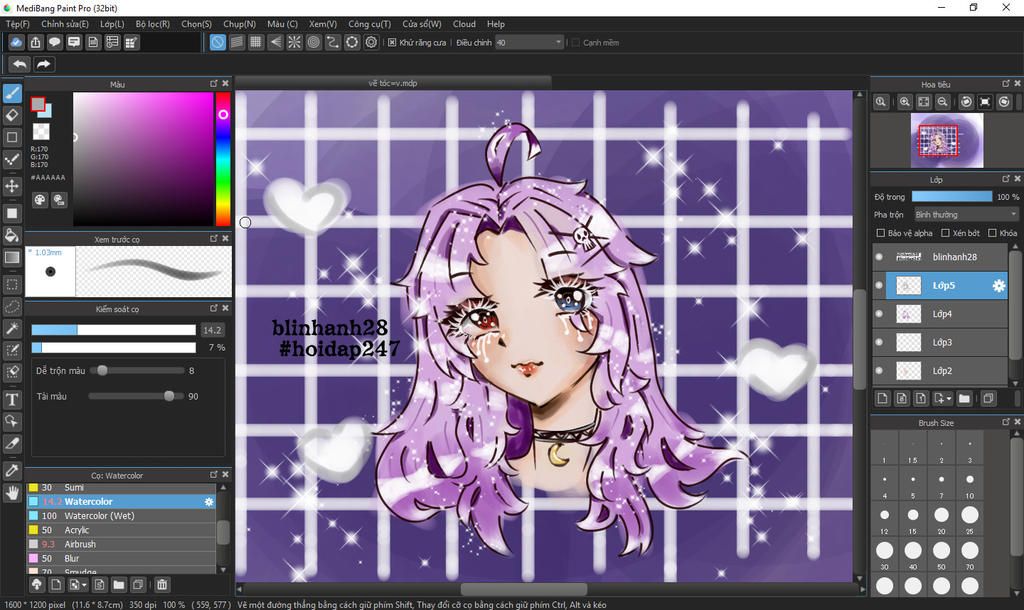Hide the Lớp4 layer

(879, 313)
